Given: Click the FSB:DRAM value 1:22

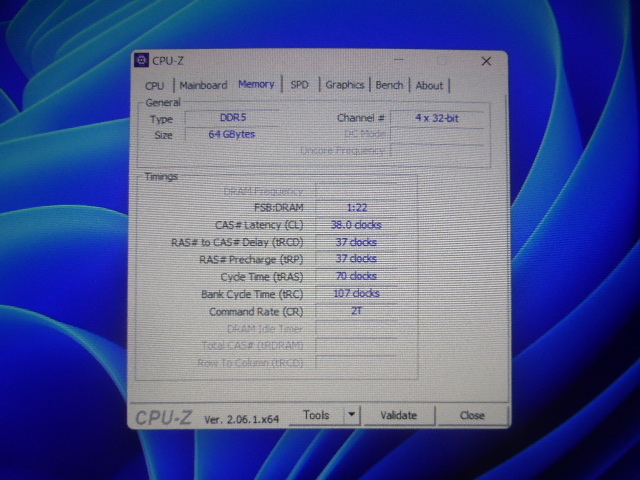Looking at the screenshot, I should [x=357, y=208].
